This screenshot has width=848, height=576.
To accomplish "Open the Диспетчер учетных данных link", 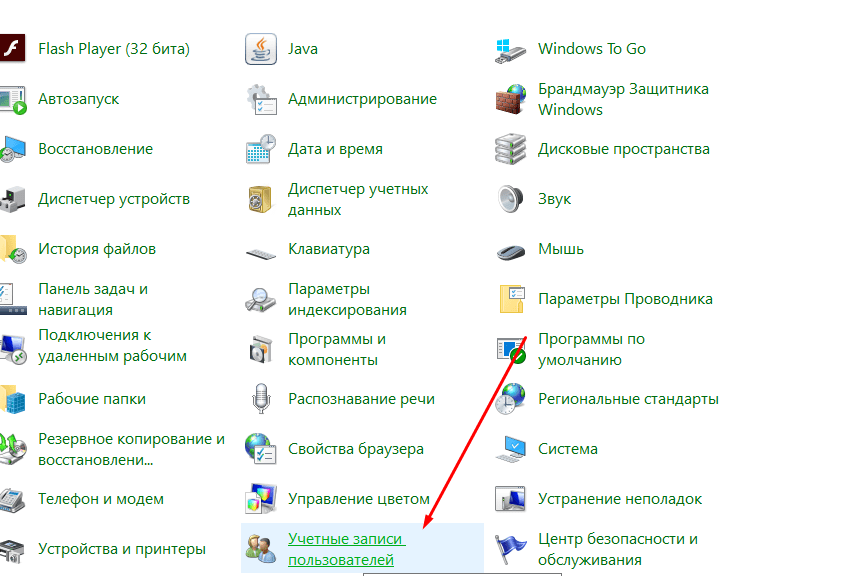I will [x=358, y=200].
